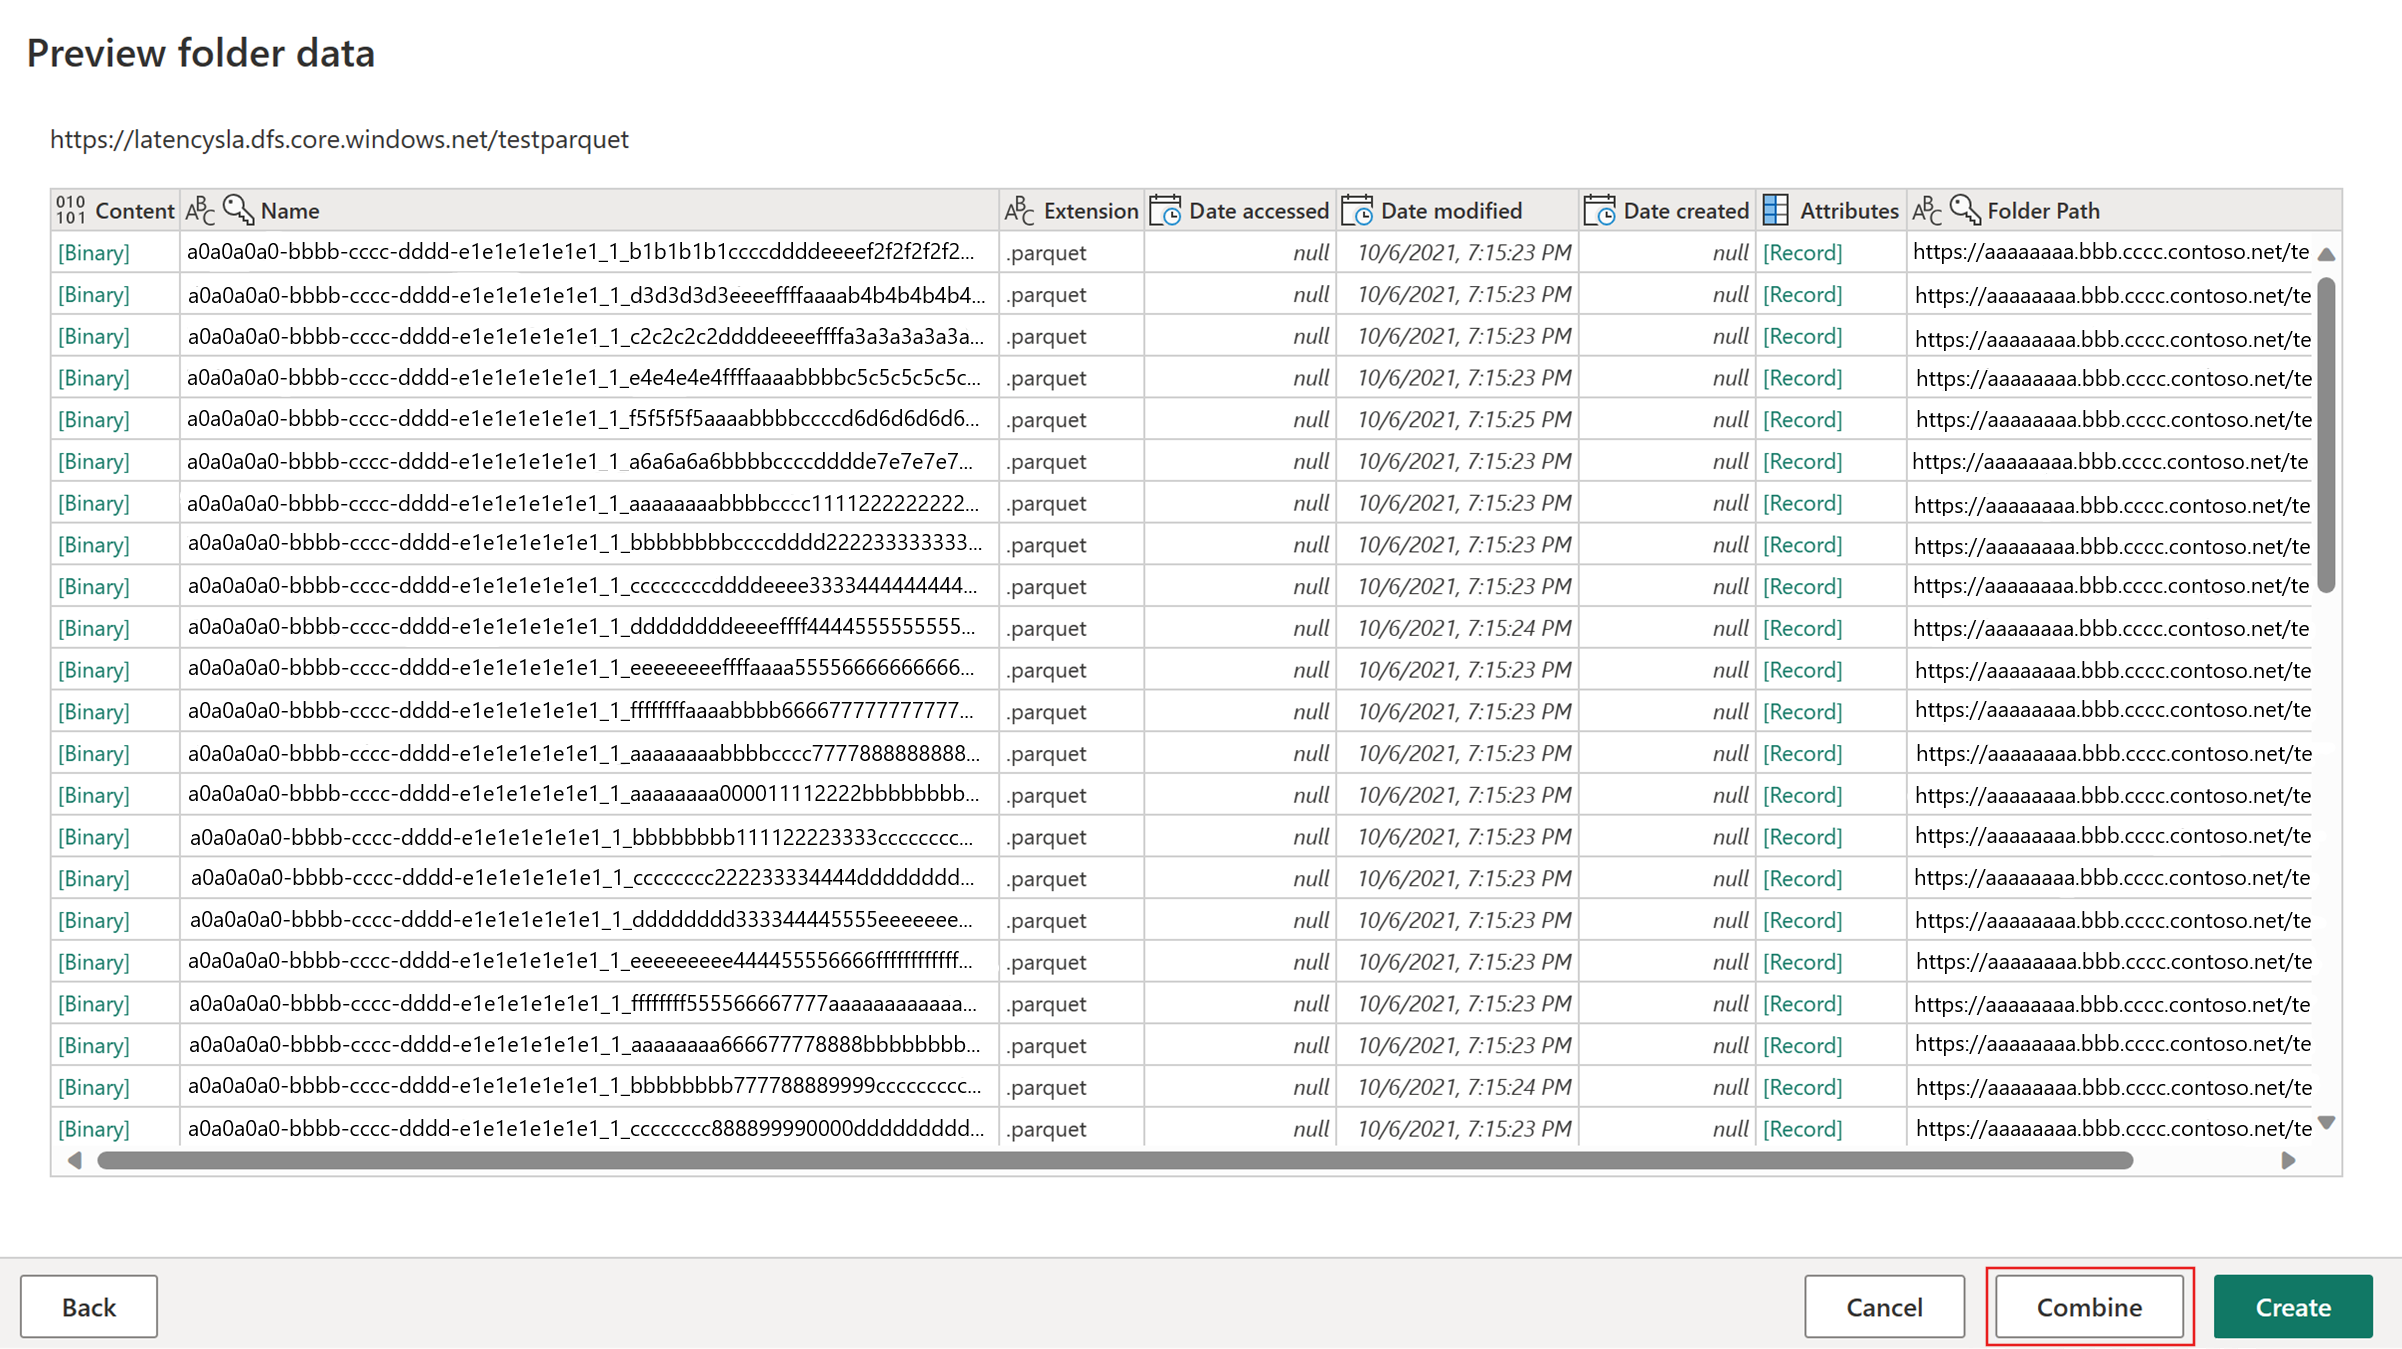Screen dimensions: 2402x1349
Task: Click the datetime icon on Date accessed column
Action: (x=1165, y=210)
